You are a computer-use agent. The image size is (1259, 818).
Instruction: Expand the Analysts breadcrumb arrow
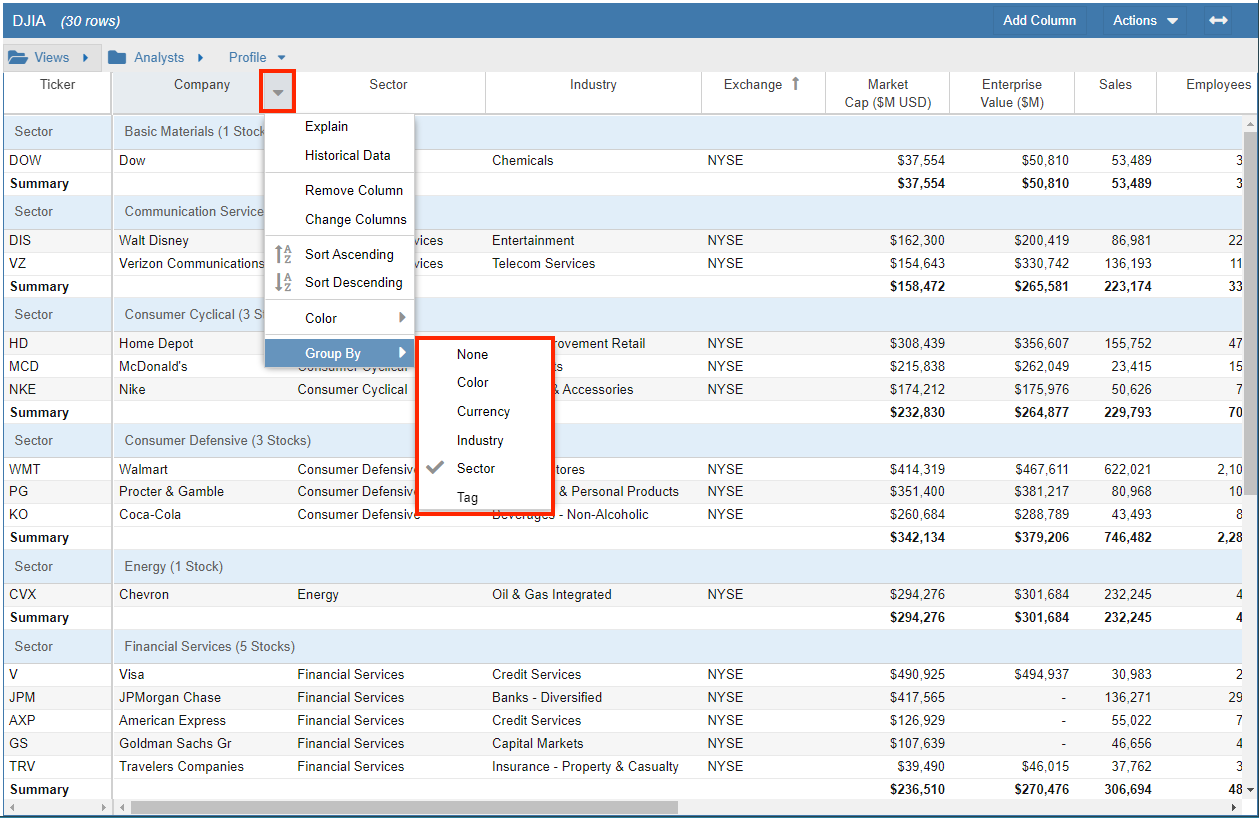click(201, 57)
